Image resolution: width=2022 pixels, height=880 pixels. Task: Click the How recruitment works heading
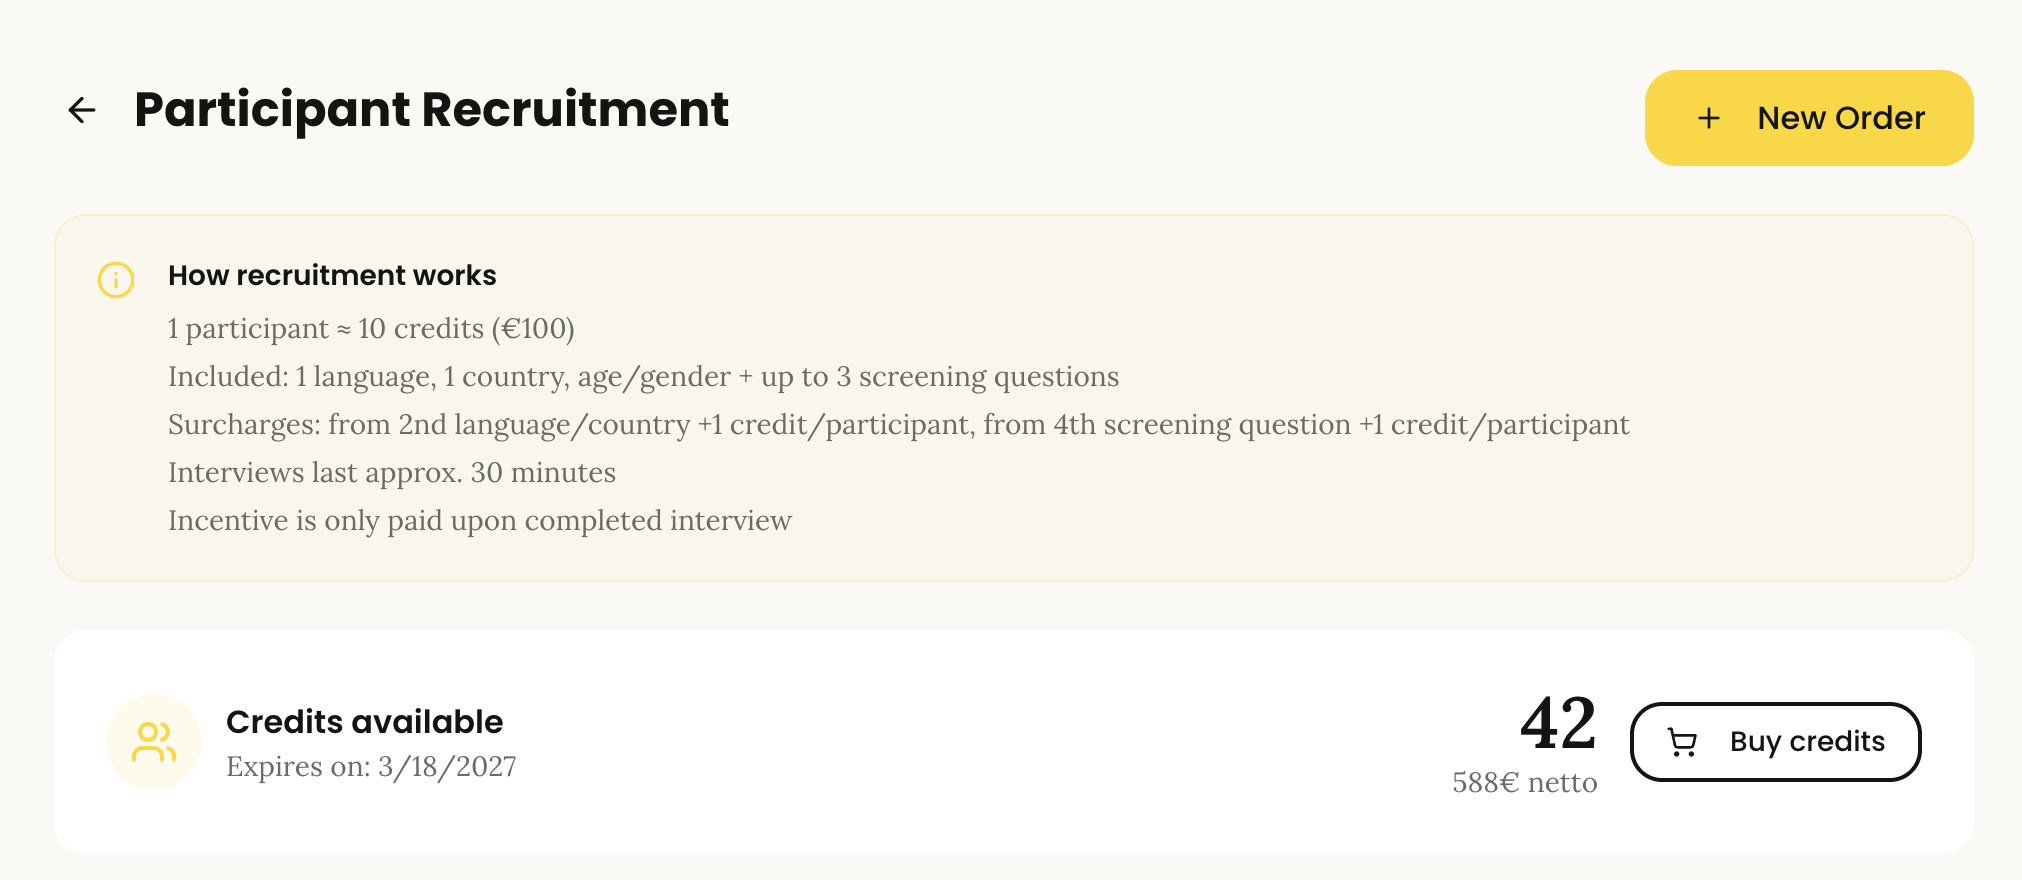pyautogui.click(x=332, y=275)
